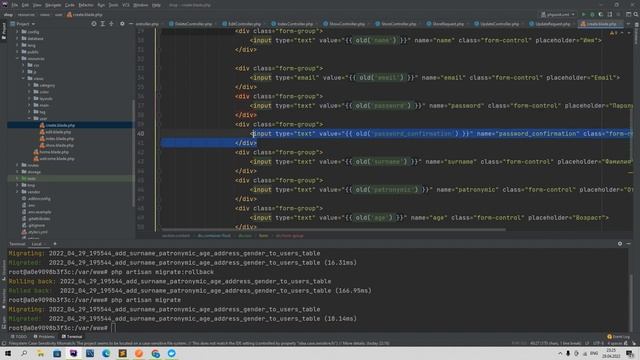Switch to UpdateRequest.php editor tab
The height and width of the screenshot is (360, 640).
pyautogui.click(x=550, y=24)
